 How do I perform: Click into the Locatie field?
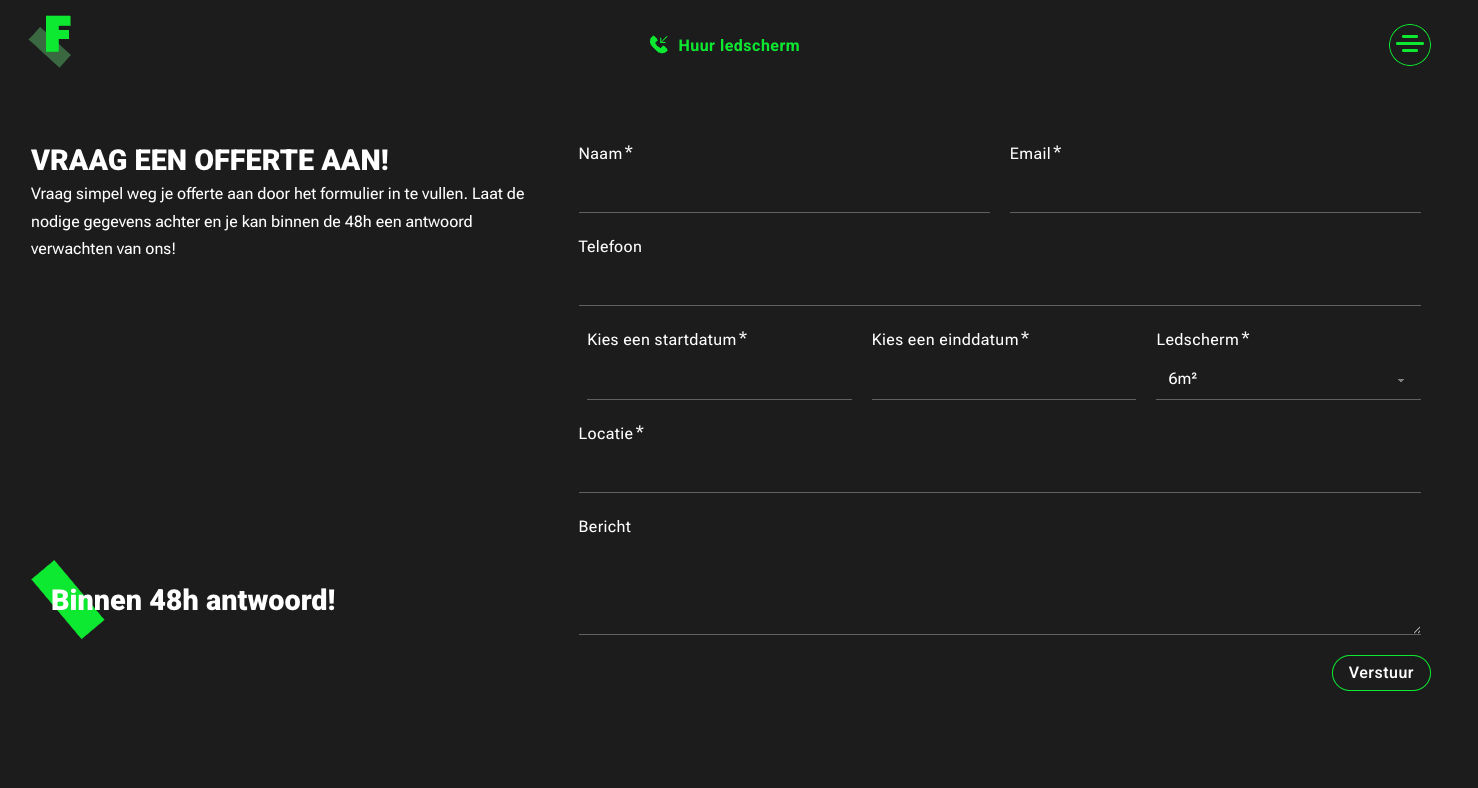[x=999, y=472]
